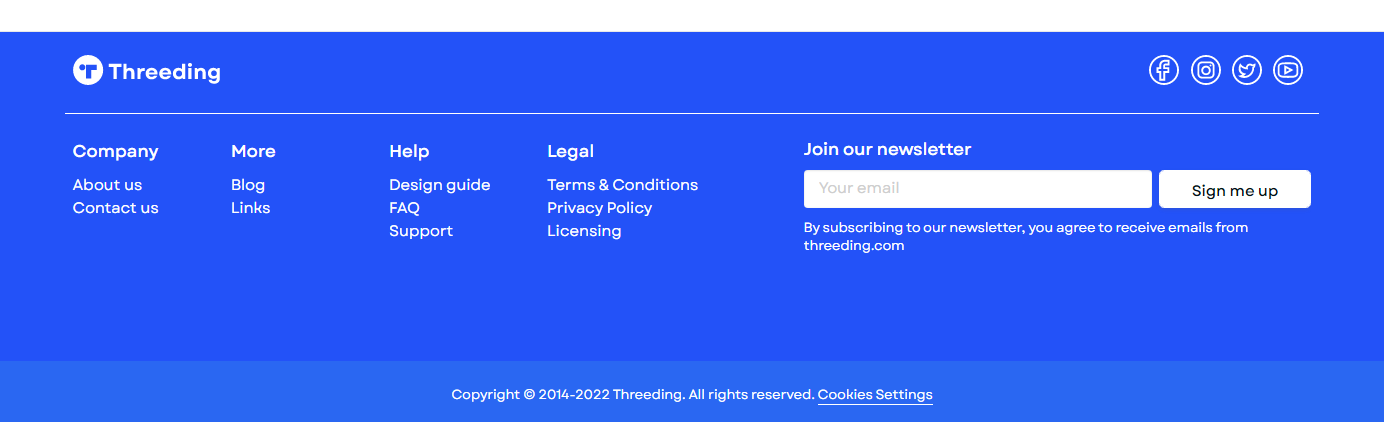Go to the Contact us page

[x=115, y=208]
